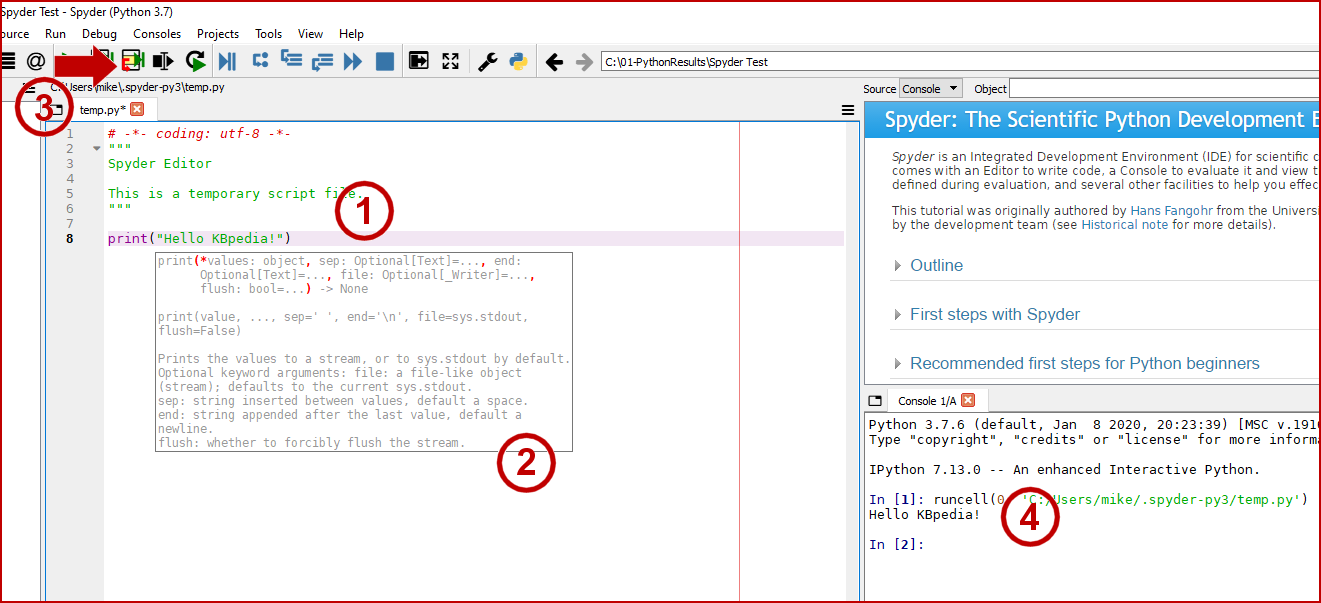1321x603 pixels.
Task: Click the "In [2]:" console prompt
Action: tap(897, 544)
